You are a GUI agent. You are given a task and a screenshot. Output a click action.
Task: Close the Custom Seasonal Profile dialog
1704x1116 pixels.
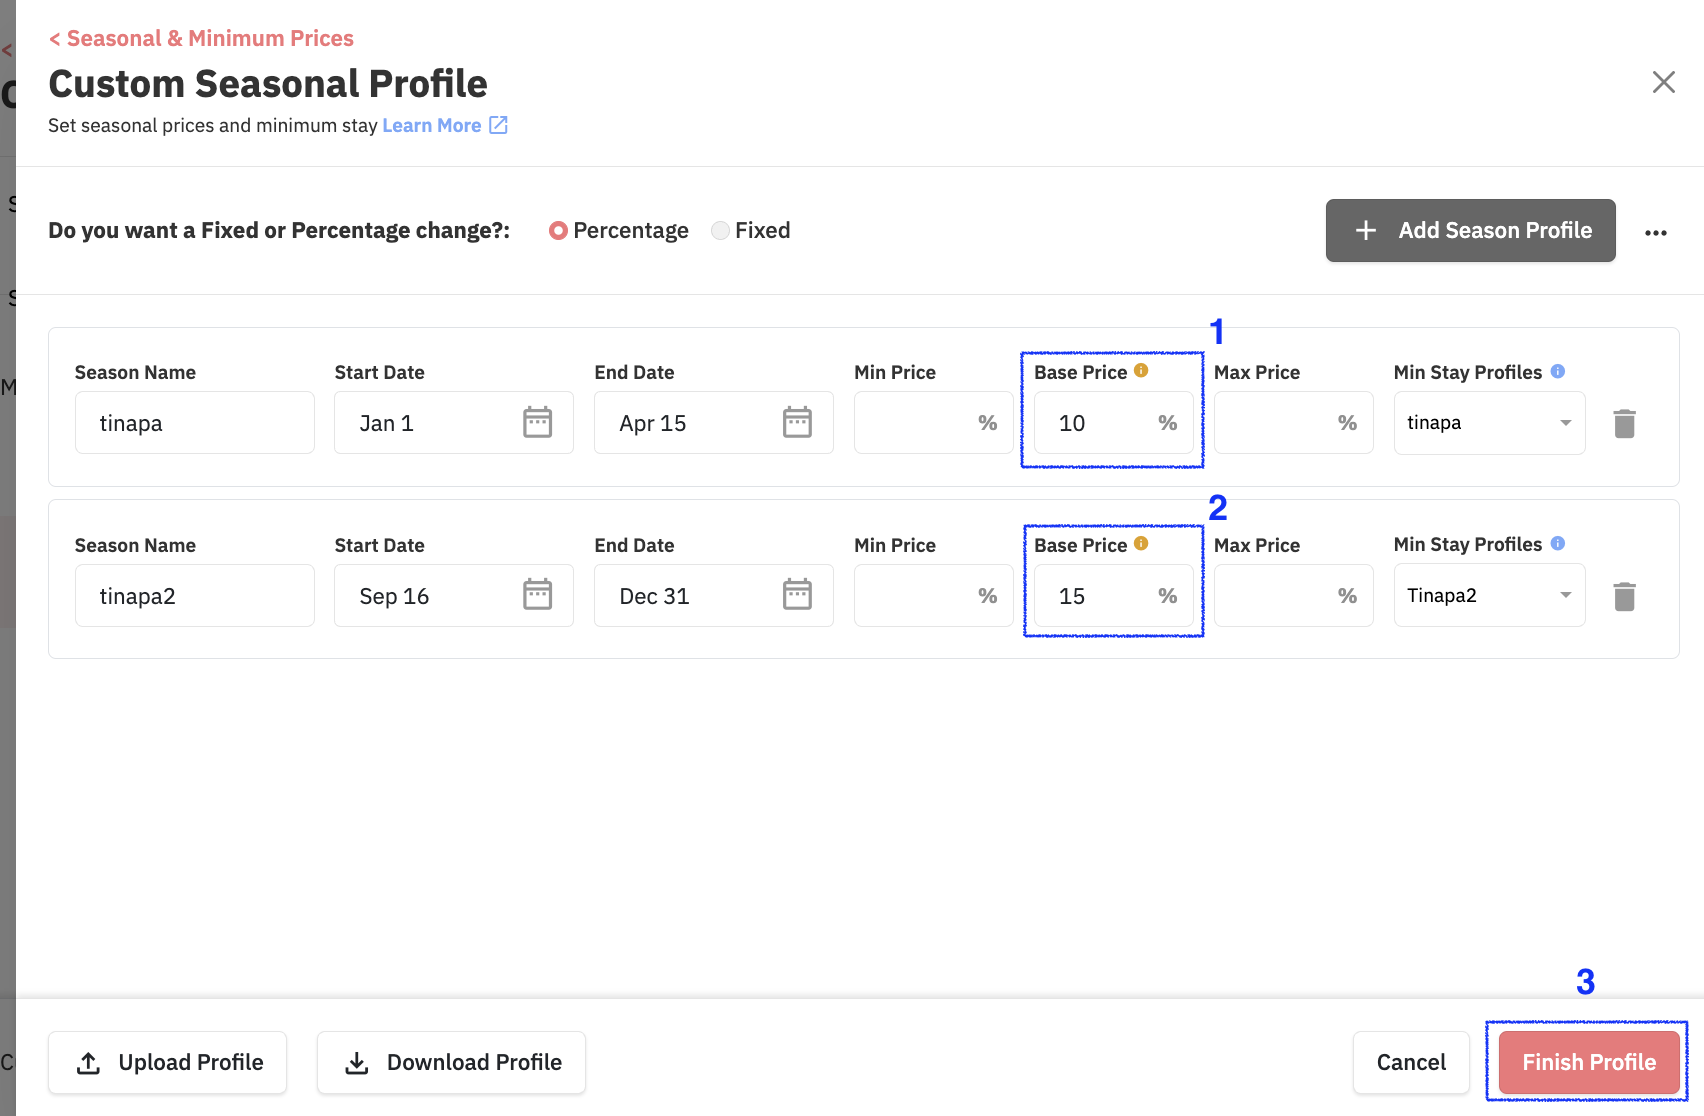[x=1664, y=82]
